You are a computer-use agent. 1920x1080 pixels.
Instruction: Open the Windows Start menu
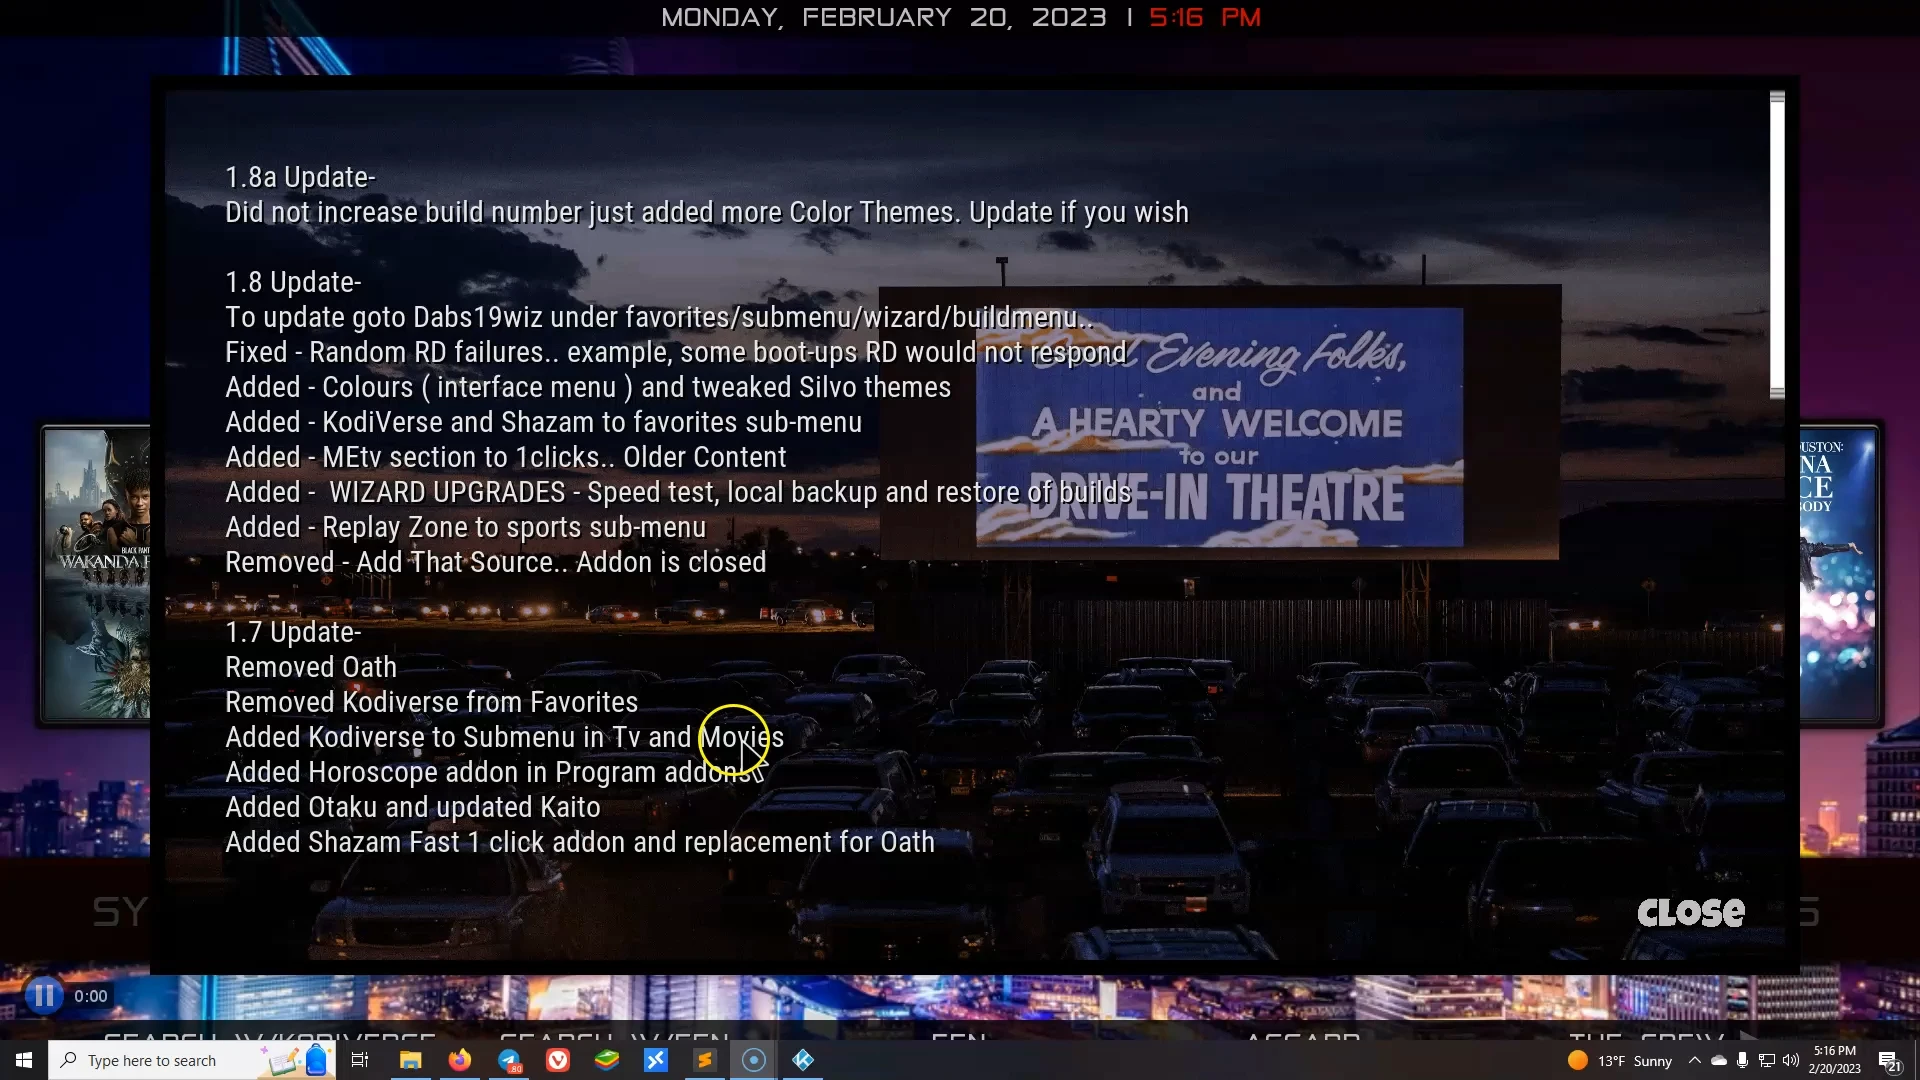pos(24,1060)
